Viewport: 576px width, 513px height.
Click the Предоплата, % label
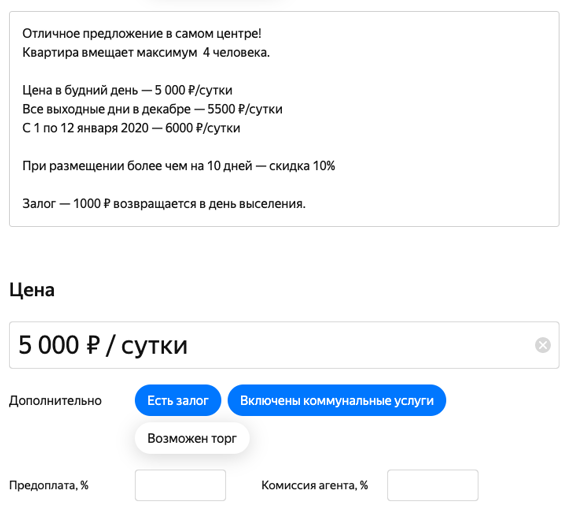[49, 485]
